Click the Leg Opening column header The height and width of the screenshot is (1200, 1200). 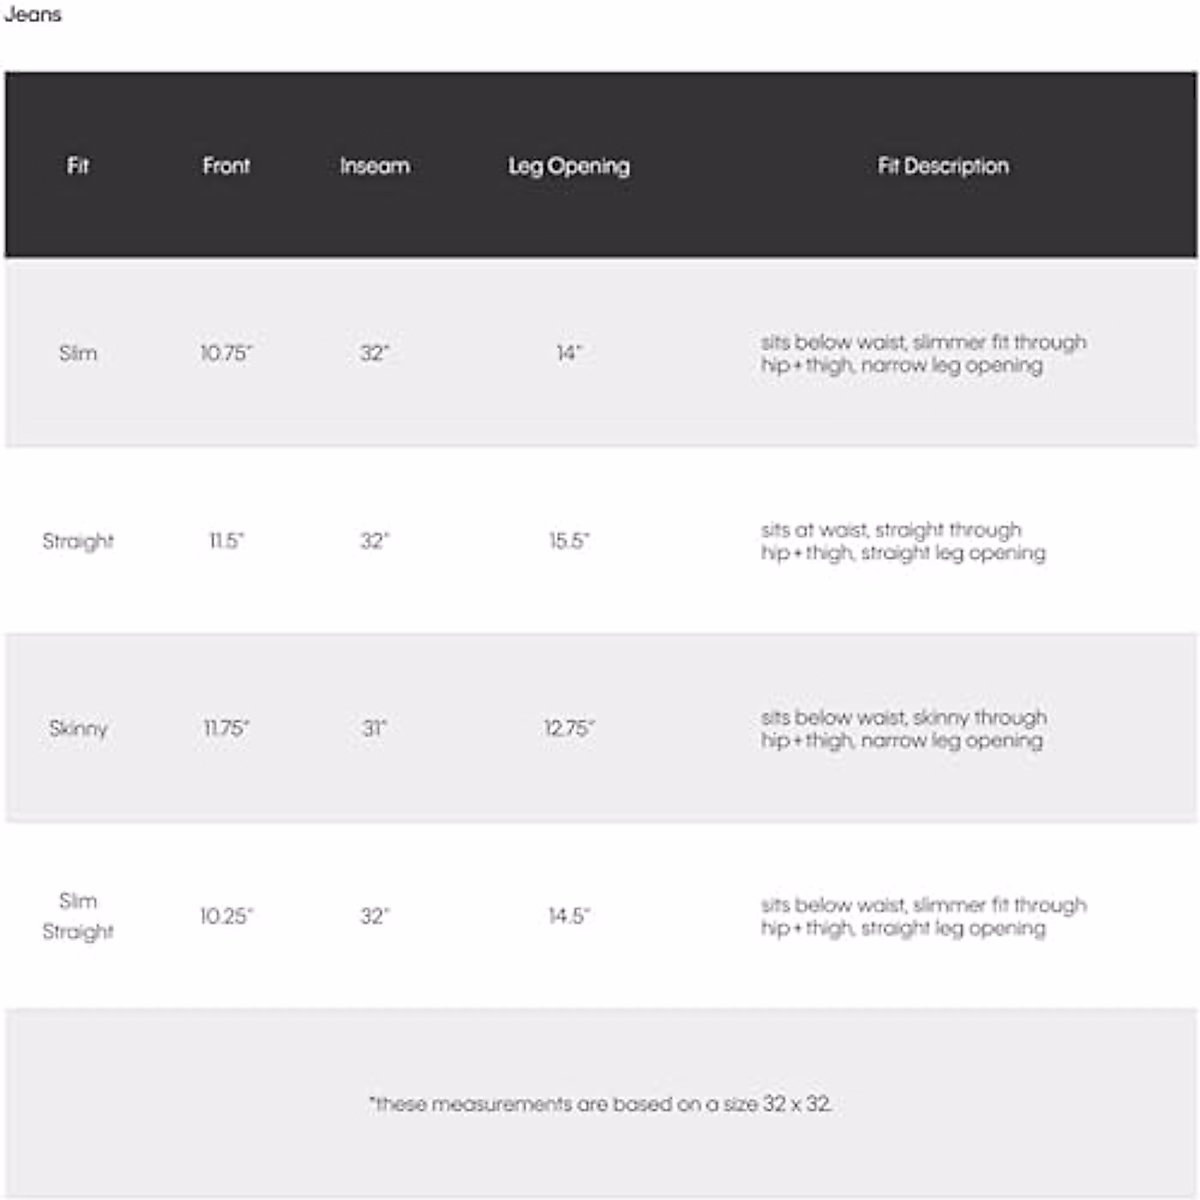point(569,166)
